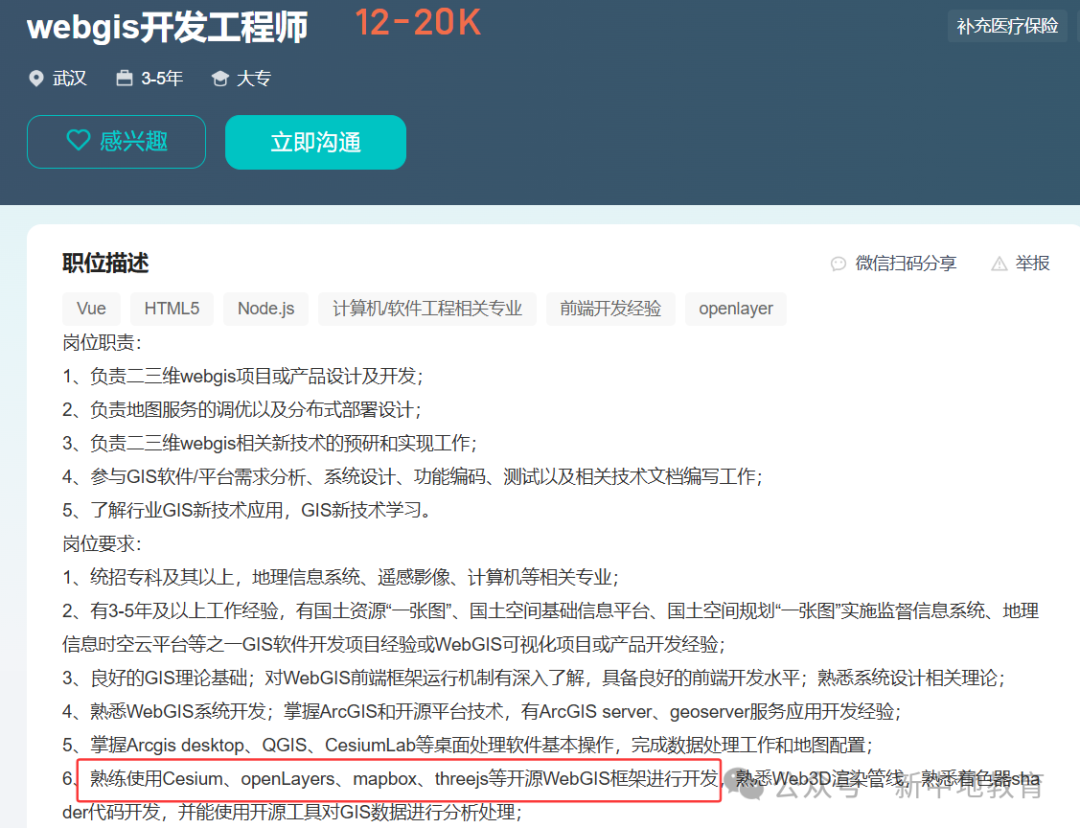Viewport: 1080px width, 828px height.
Task: Click the 岗位职责: label
Action: (102, 342)
